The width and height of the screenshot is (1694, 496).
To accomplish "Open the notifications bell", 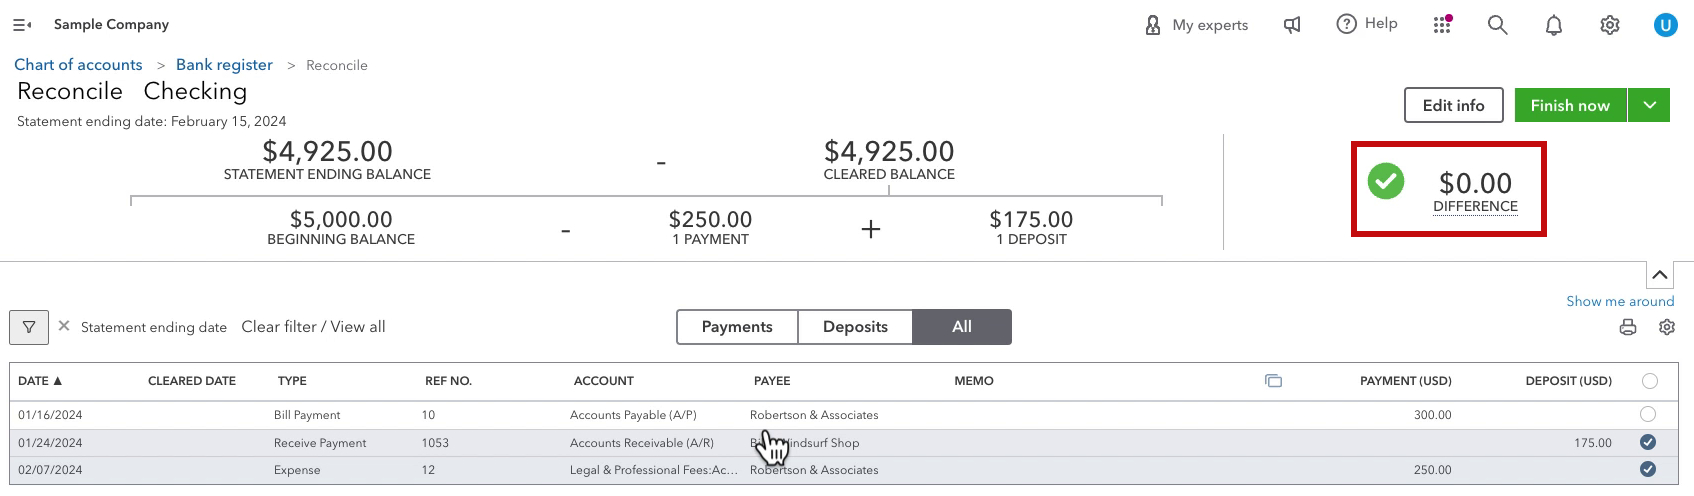I will pyautogui.click(x=1554, y=25).
